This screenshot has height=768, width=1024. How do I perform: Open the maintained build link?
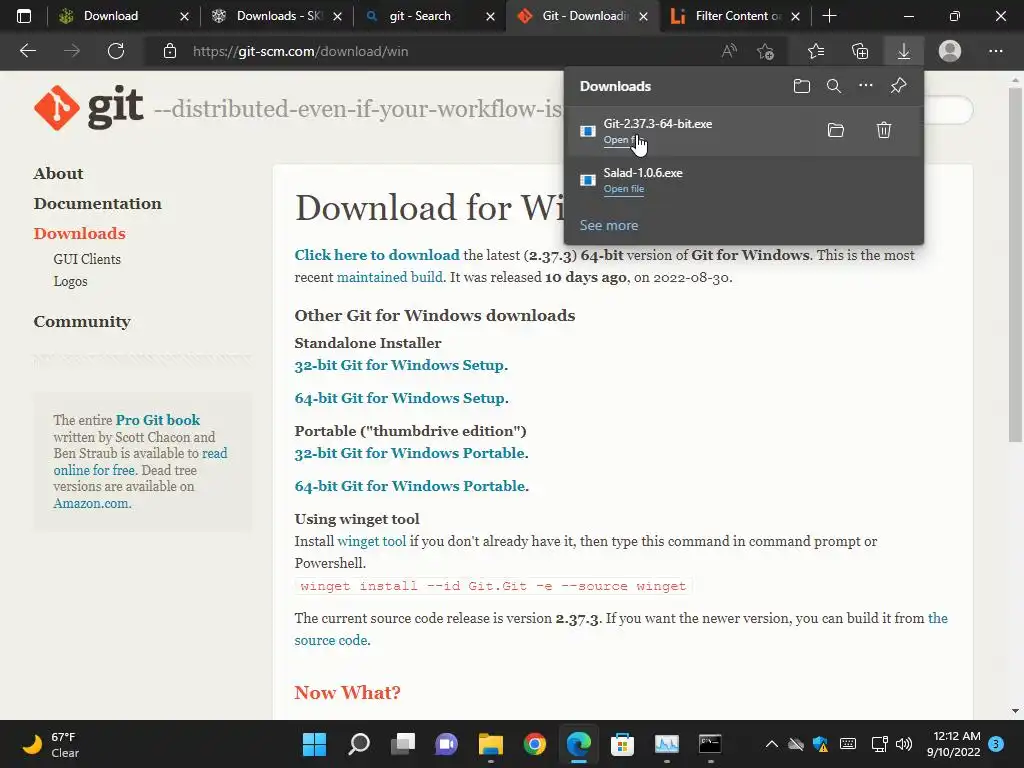click(389, 277)
